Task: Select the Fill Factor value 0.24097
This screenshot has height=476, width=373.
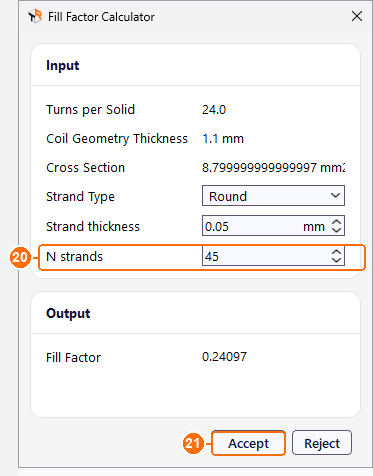Action: (224, 357)
